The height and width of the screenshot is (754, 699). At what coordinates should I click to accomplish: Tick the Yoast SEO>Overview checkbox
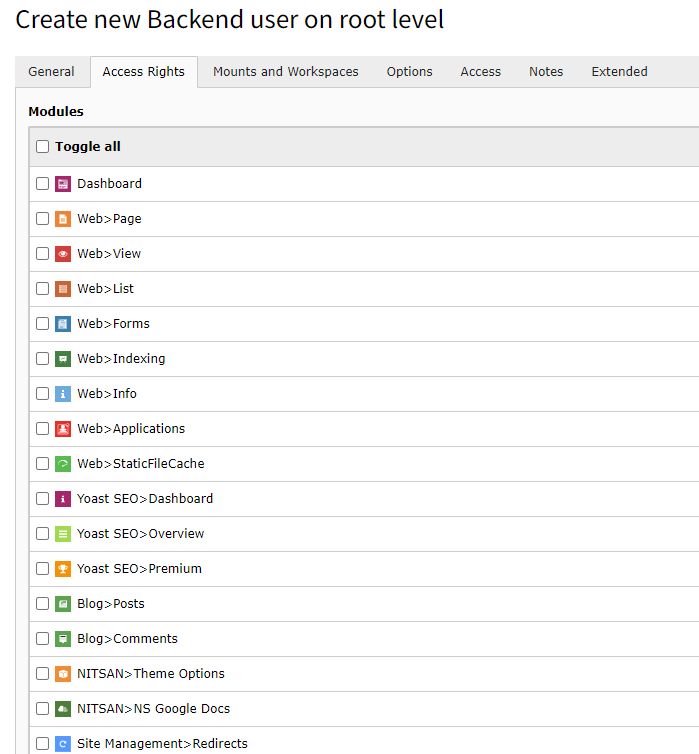click(42, 534)
